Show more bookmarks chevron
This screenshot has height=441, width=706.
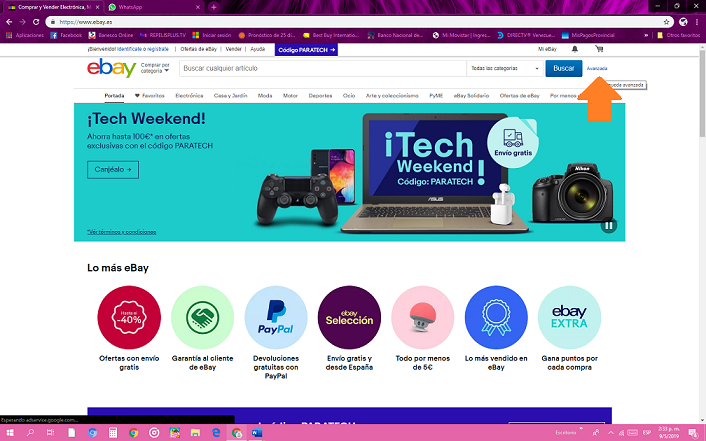pos(646,35)
